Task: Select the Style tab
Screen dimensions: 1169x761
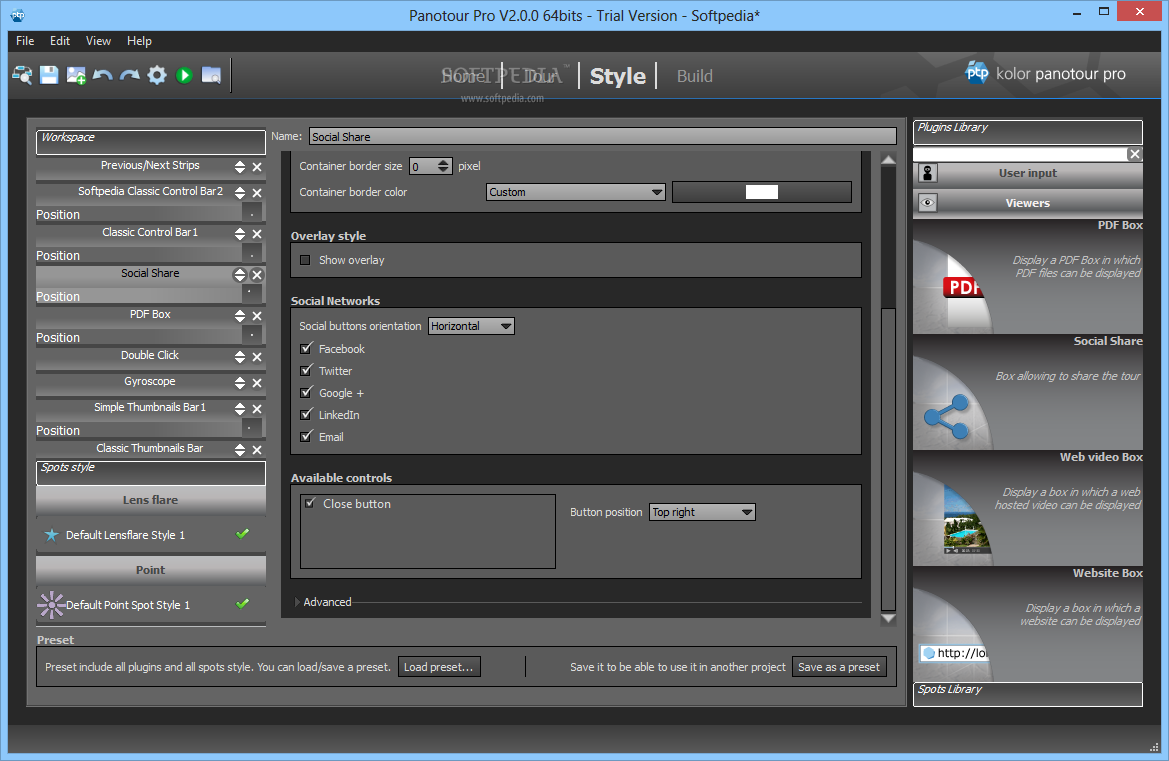Action: [617, 76]
